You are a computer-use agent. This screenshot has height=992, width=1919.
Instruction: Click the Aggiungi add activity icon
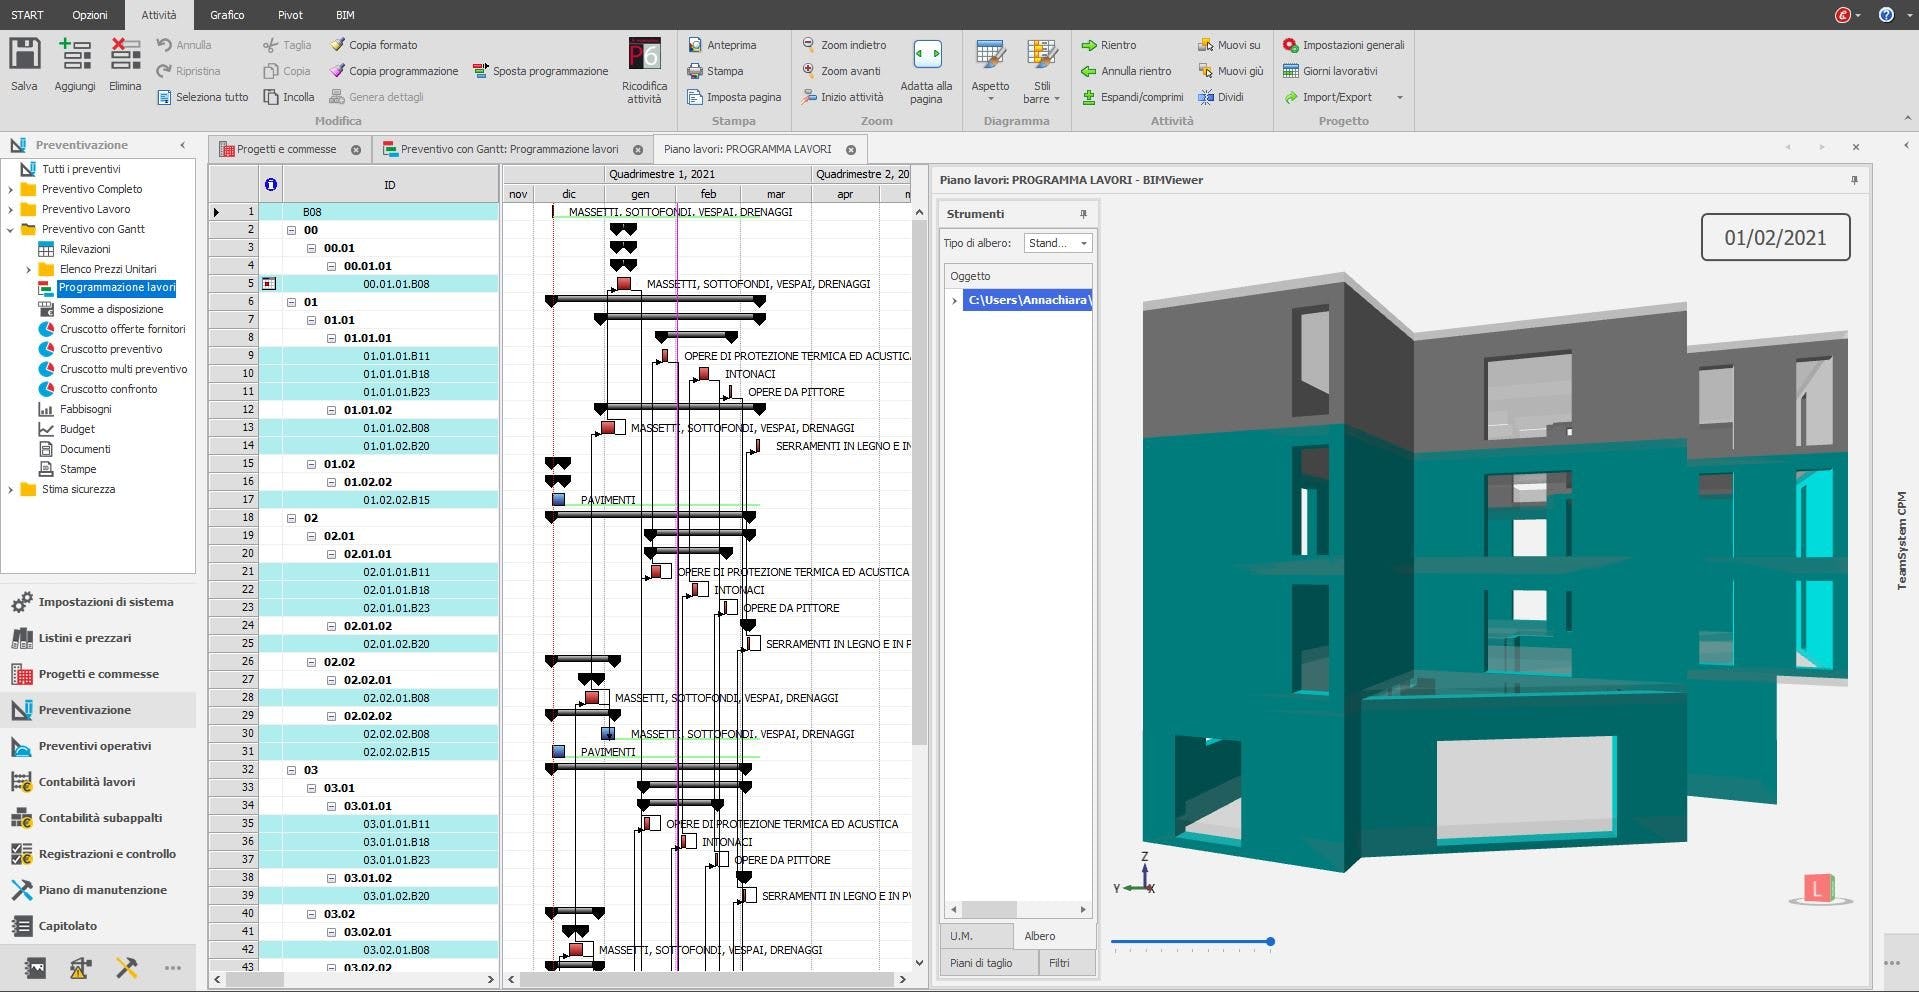click(x=75, y=55)
